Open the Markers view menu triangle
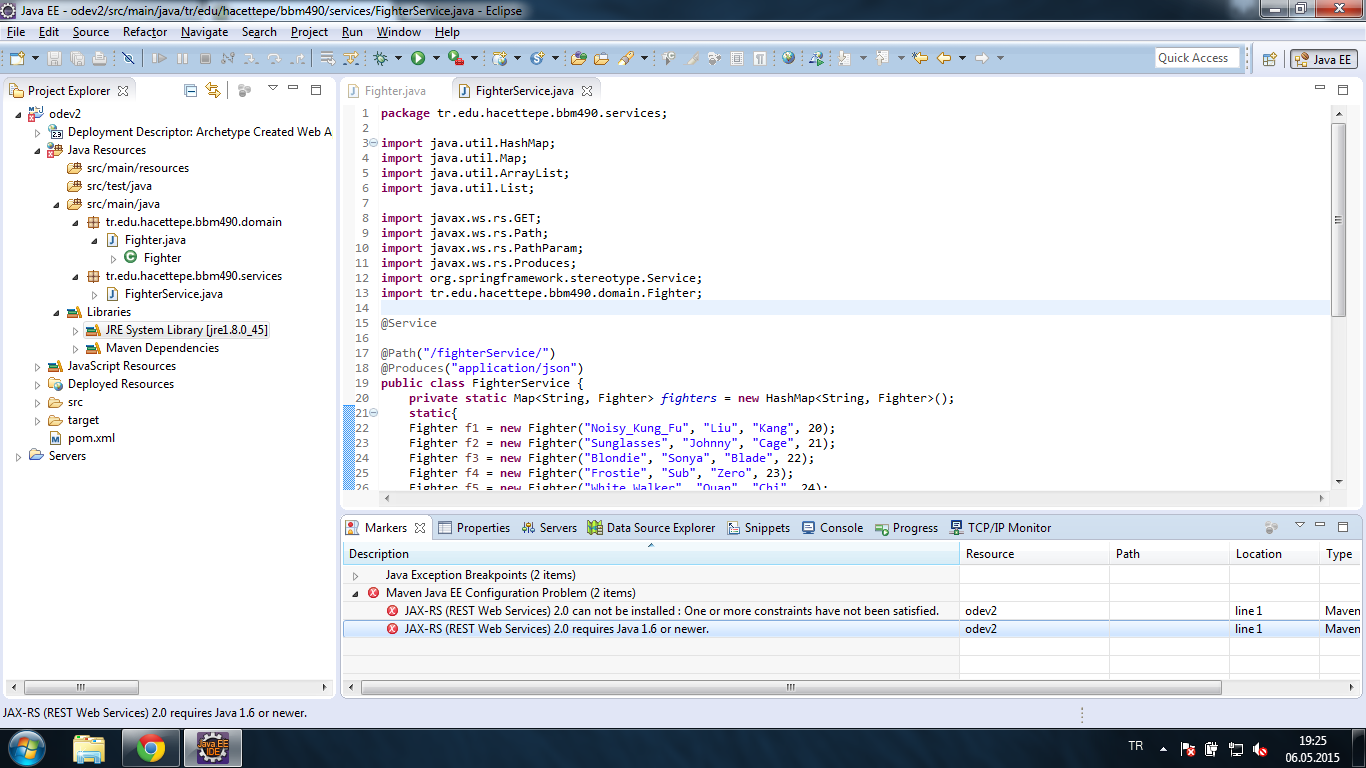This screenshot has height=768, width=1366. [1300, 525]
